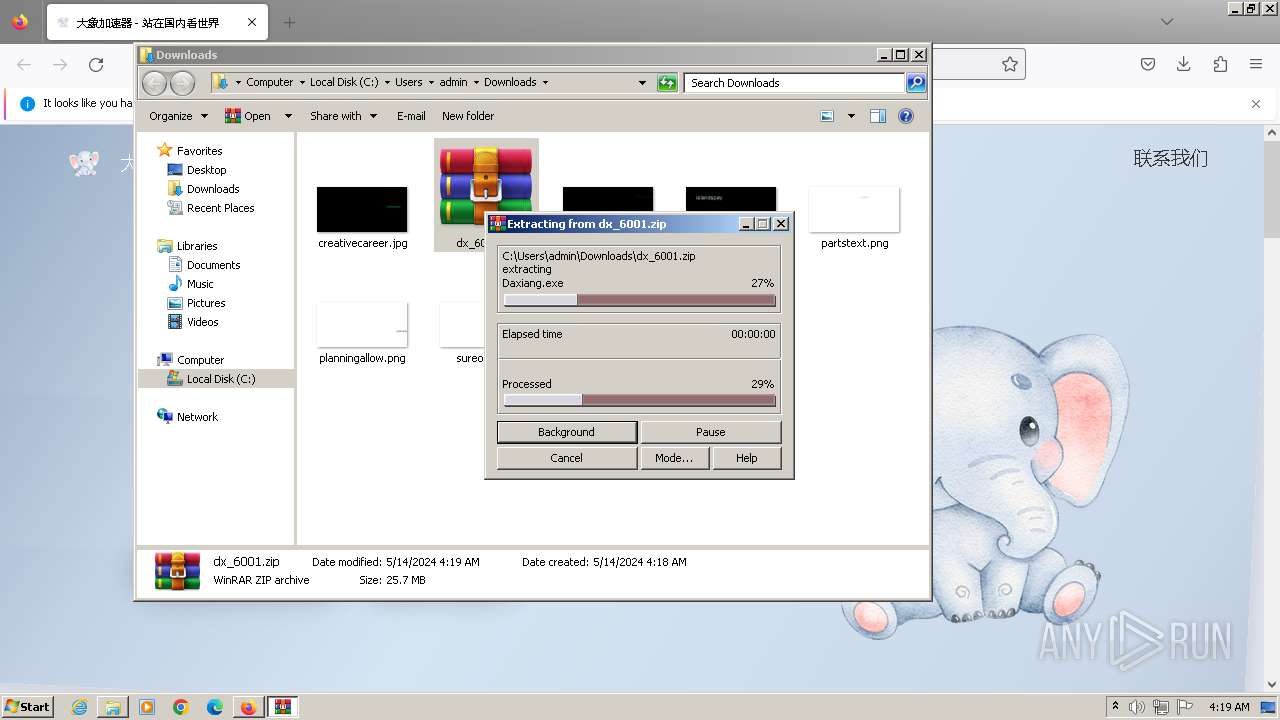Click E-mail in the Explorer toolbar
The width and height of the screenshot is (1280, 720).
pyautogui.click(x=411, y=116)
